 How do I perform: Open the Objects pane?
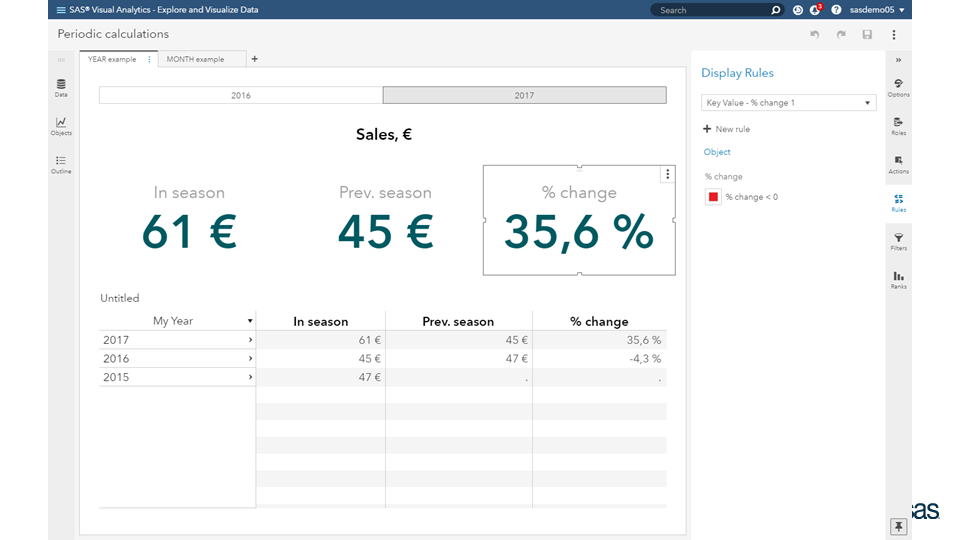(x=61, y=125)
